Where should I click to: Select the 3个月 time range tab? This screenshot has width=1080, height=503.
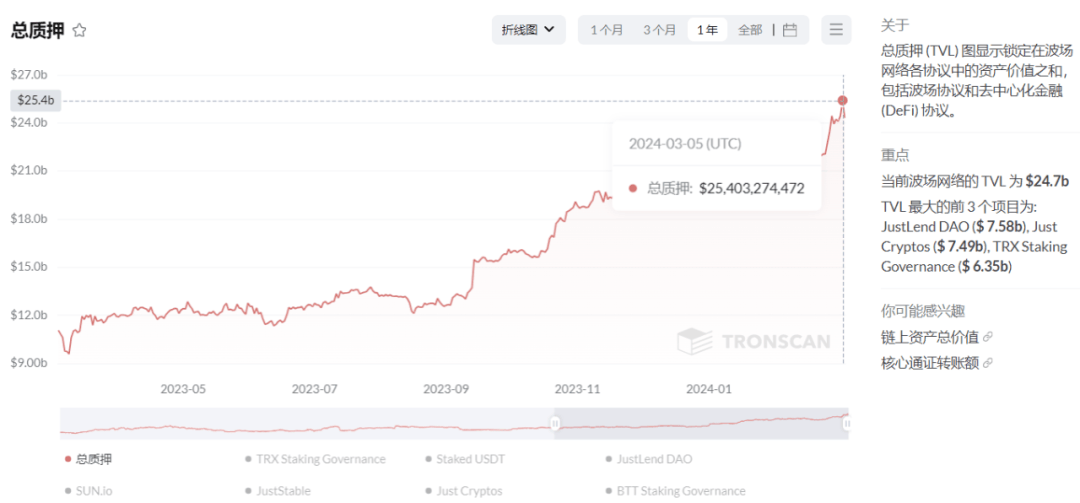point(660,30)
